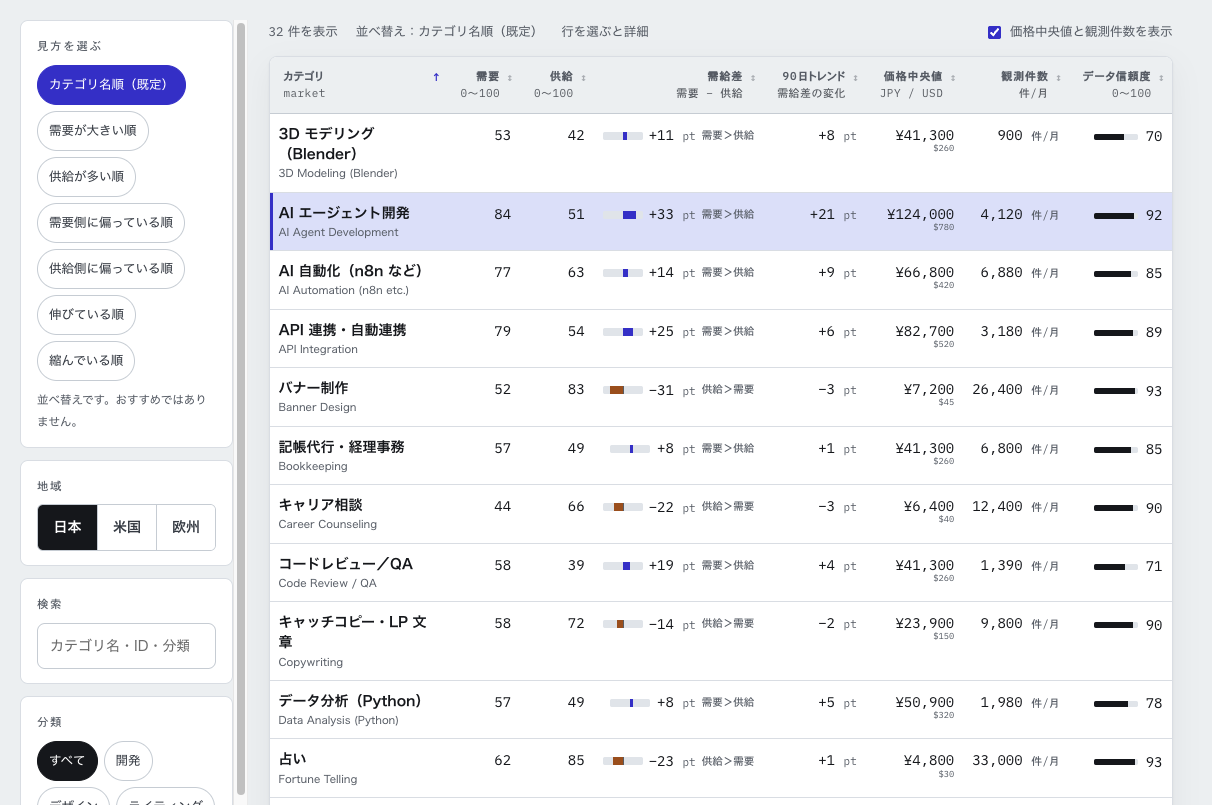Click price ¥124,000 in AI エージェント開発 row
The width and height of the screenshot is (1212, 805).
click(920, 215)
